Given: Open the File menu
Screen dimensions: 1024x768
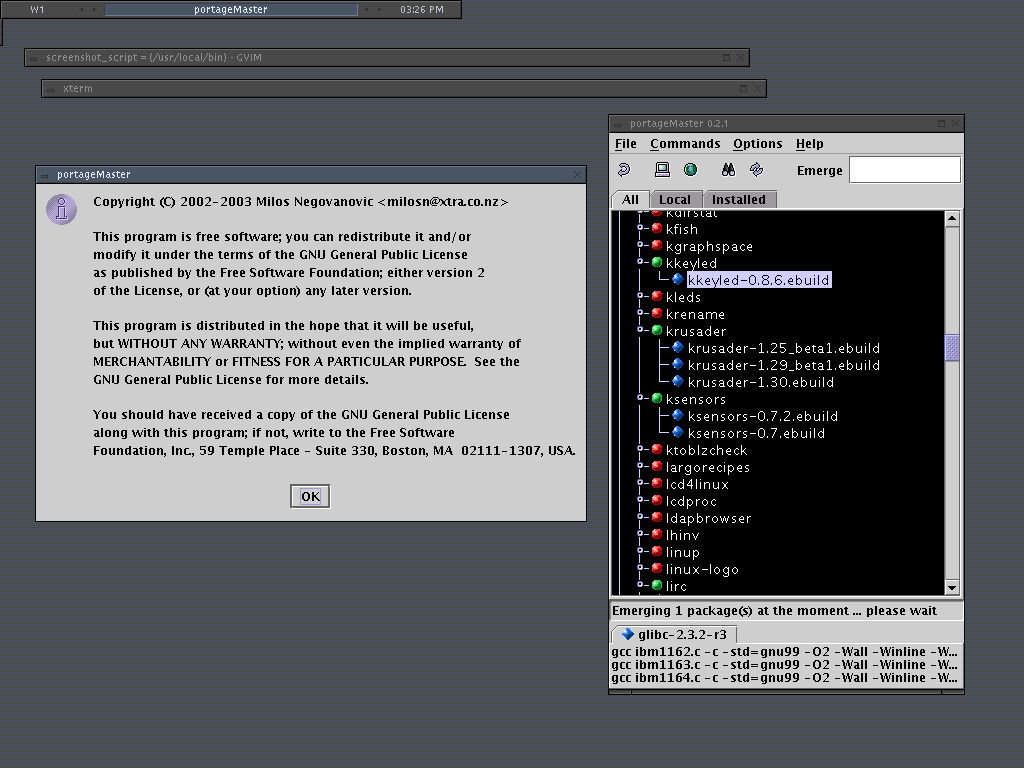Looking at the screenshot, I should 625,144.
